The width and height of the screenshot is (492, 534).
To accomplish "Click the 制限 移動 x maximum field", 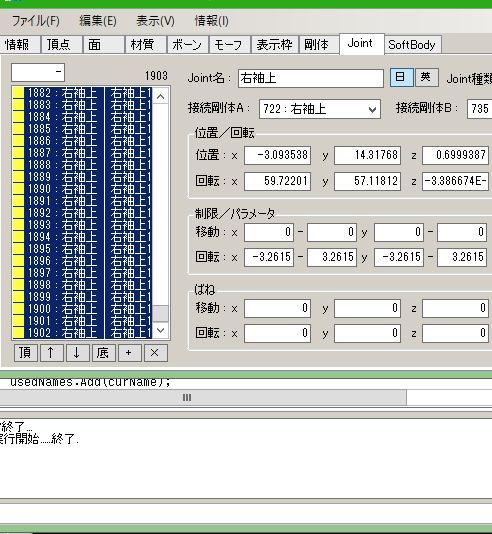I will click(x=332, y=232).
